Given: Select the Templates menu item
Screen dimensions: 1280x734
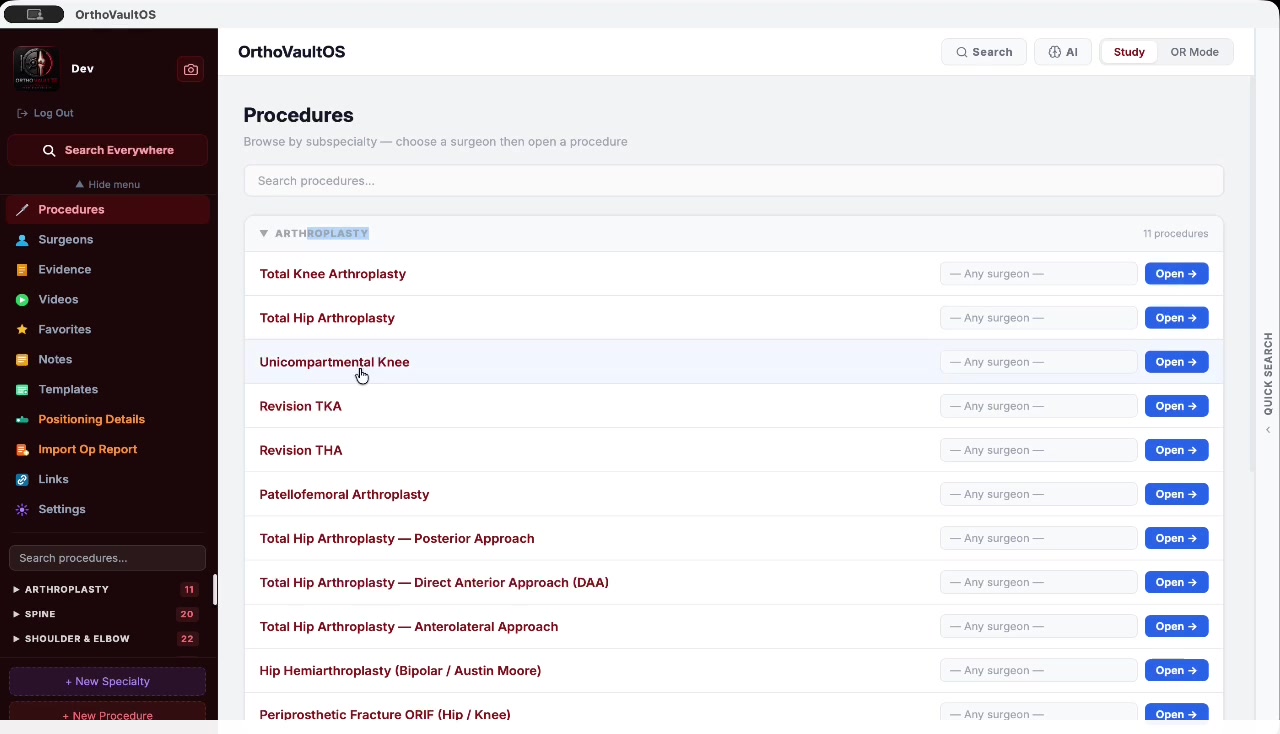Looking at the screenshot, I should 108,390.
